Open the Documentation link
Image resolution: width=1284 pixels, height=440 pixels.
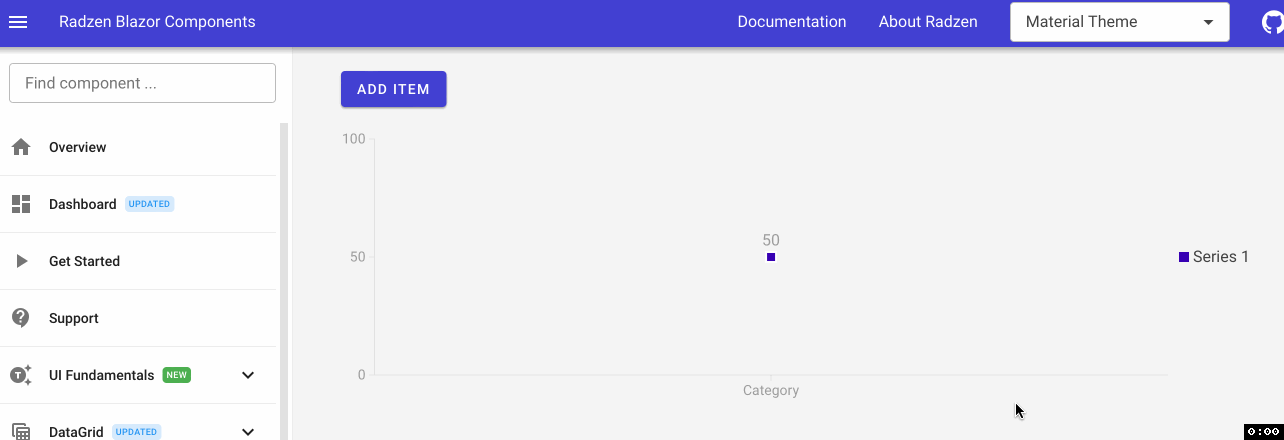tap(792, 22)
